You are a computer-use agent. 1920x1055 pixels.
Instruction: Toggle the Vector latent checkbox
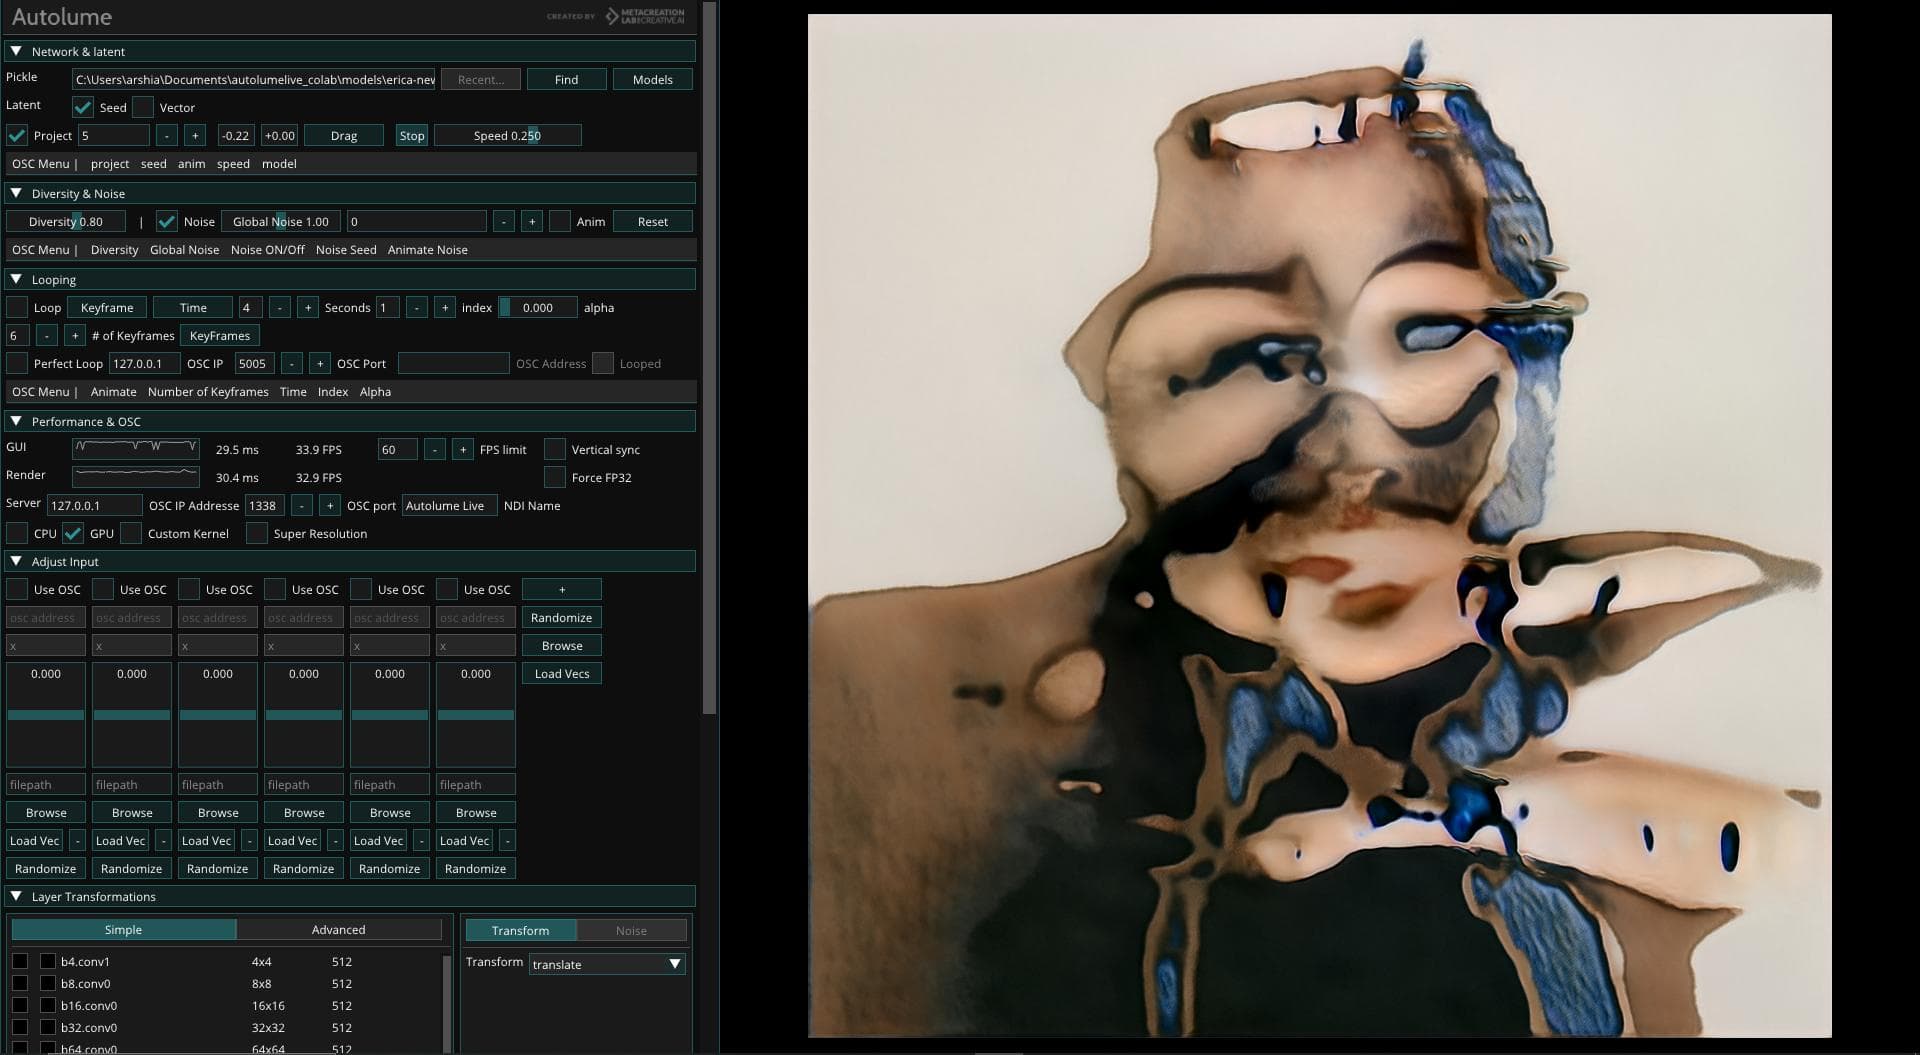[143, 107]
